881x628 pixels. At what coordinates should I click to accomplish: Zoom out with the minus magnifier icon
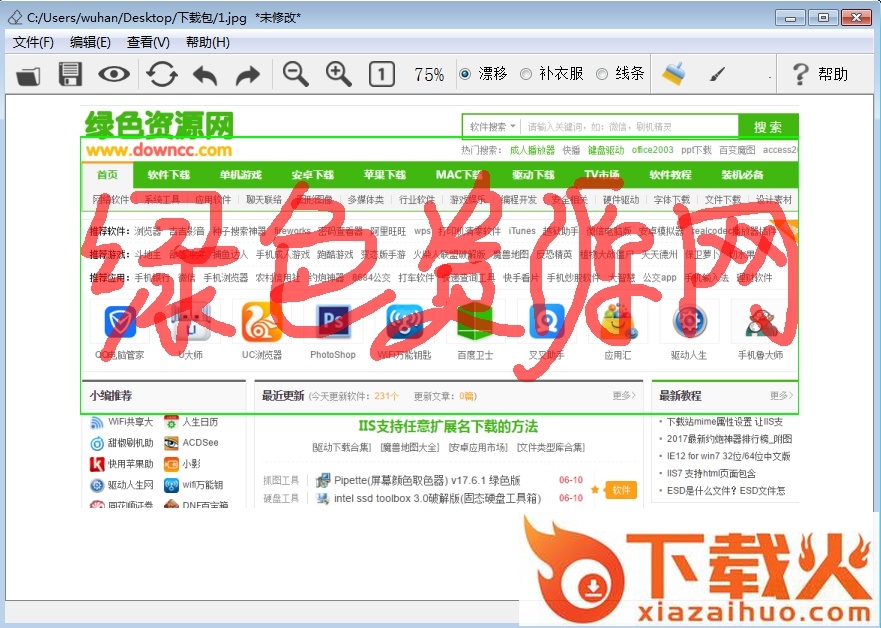coord(296,74)
